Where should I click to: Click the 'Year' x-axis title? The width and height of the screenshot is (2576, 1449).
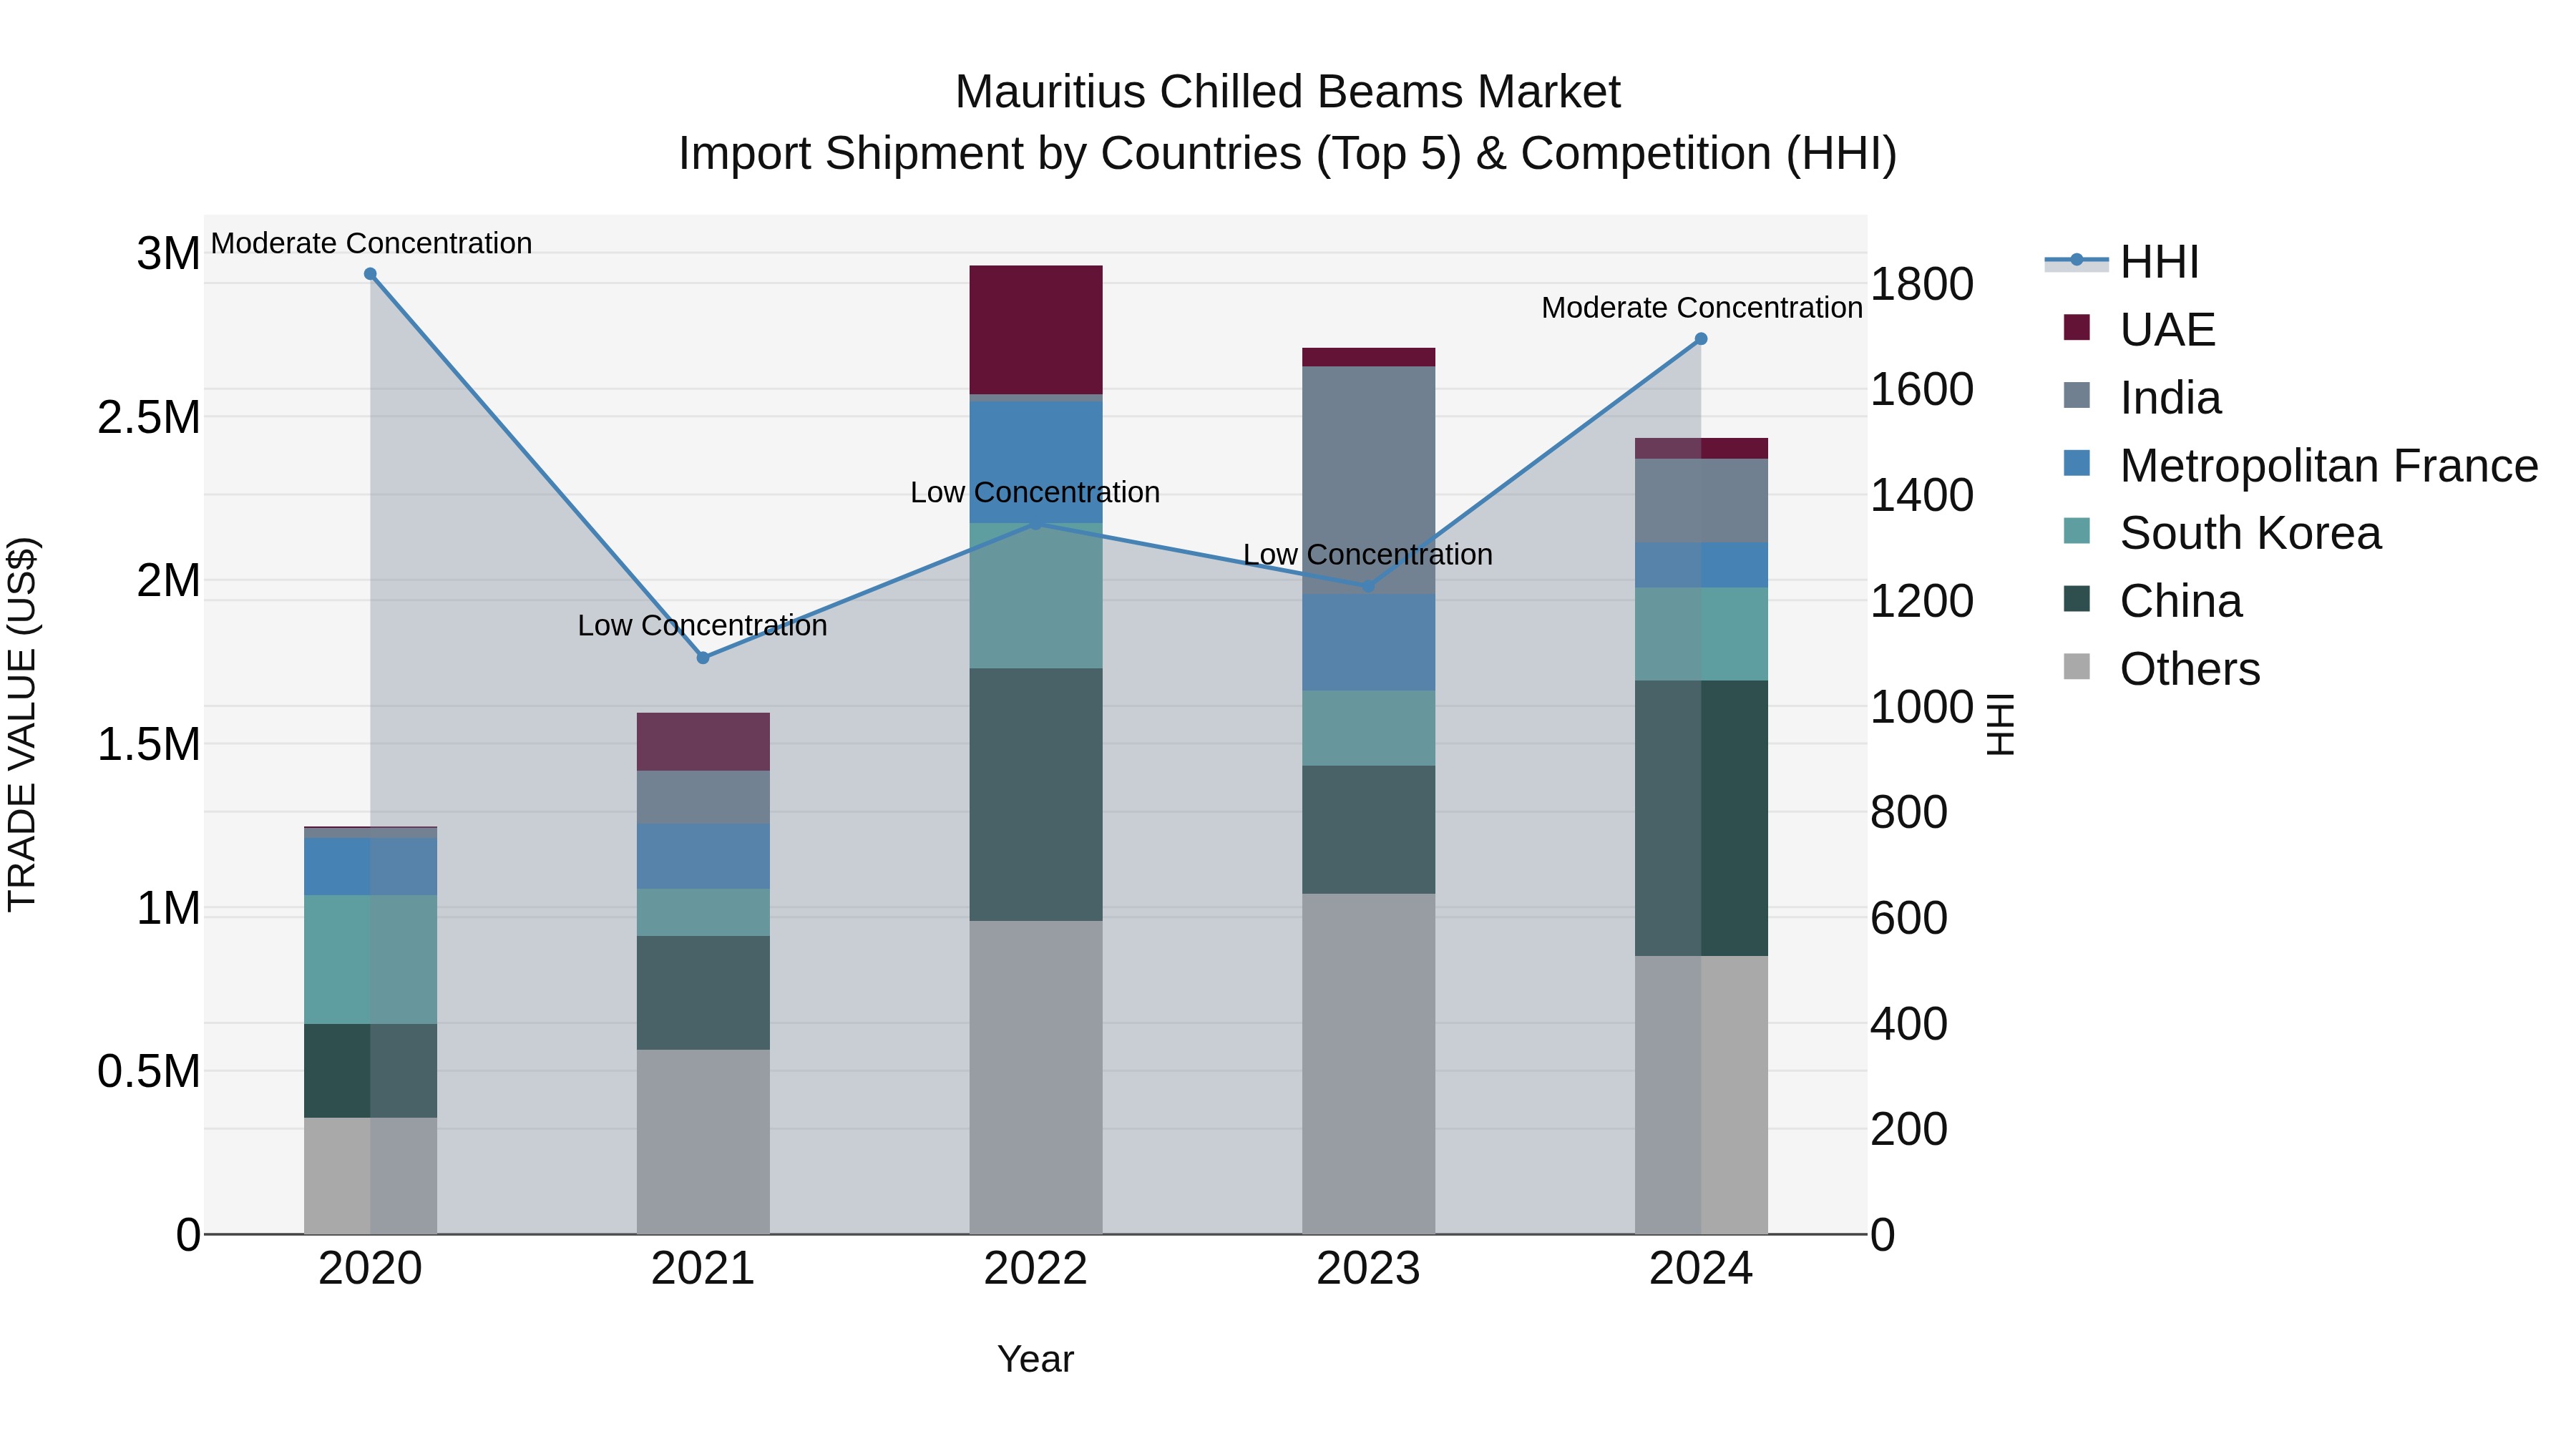point(1036,1360)
